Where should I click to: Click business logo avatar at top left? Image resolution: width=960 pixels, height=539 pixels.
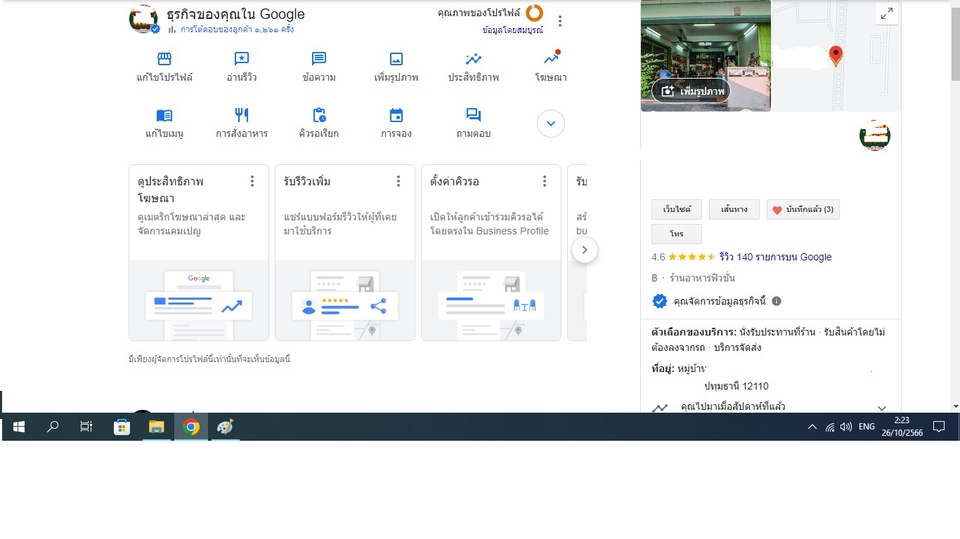(144, 19)
